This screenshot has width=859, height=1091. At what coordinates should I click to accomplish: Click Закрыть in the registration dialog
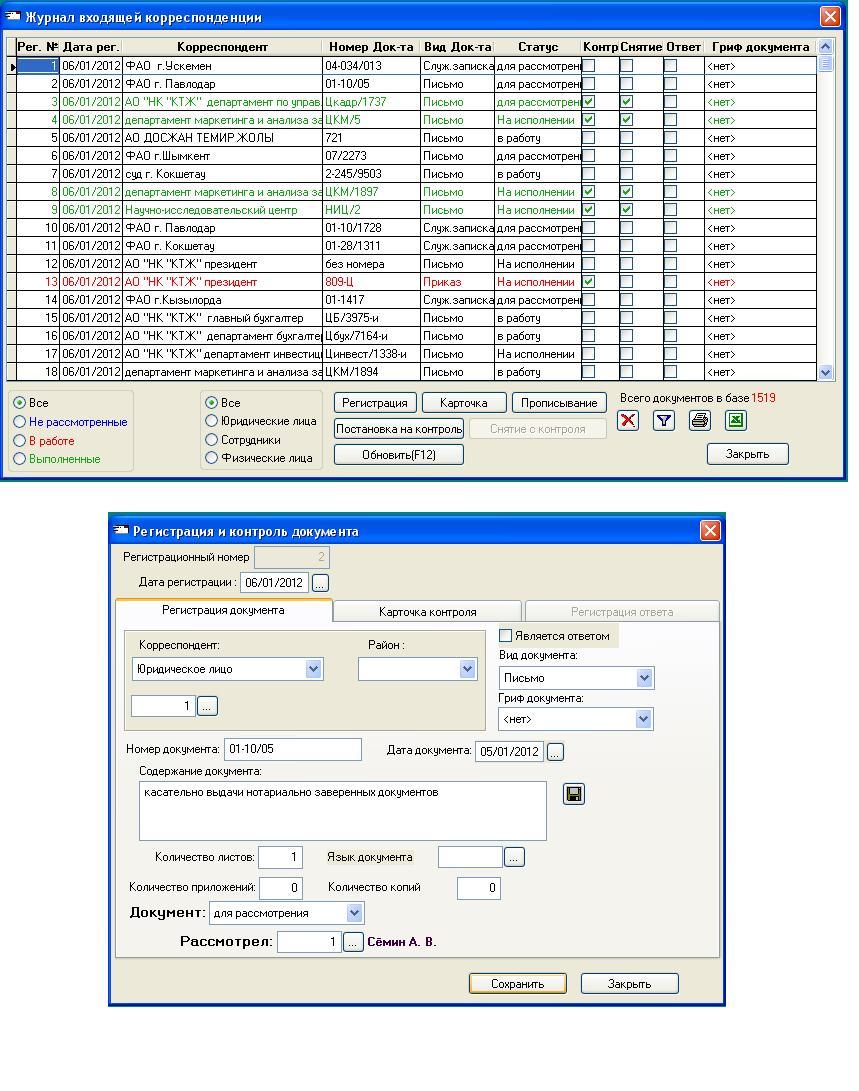click(x=629, y=984)
